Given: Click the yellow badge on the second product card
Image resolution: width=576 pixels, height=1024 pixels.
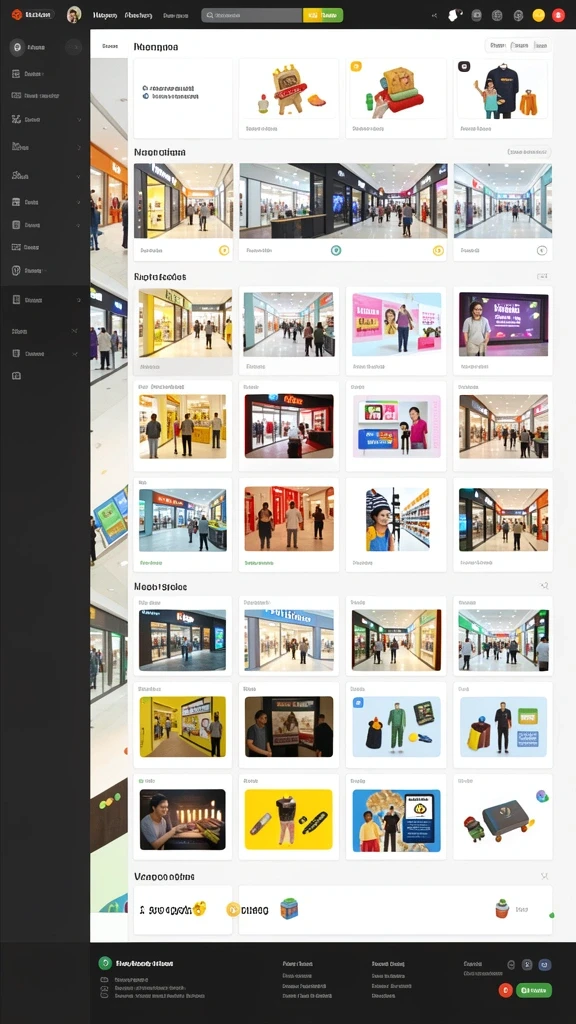Looking at the screenshot, I should tap(356, 66).
